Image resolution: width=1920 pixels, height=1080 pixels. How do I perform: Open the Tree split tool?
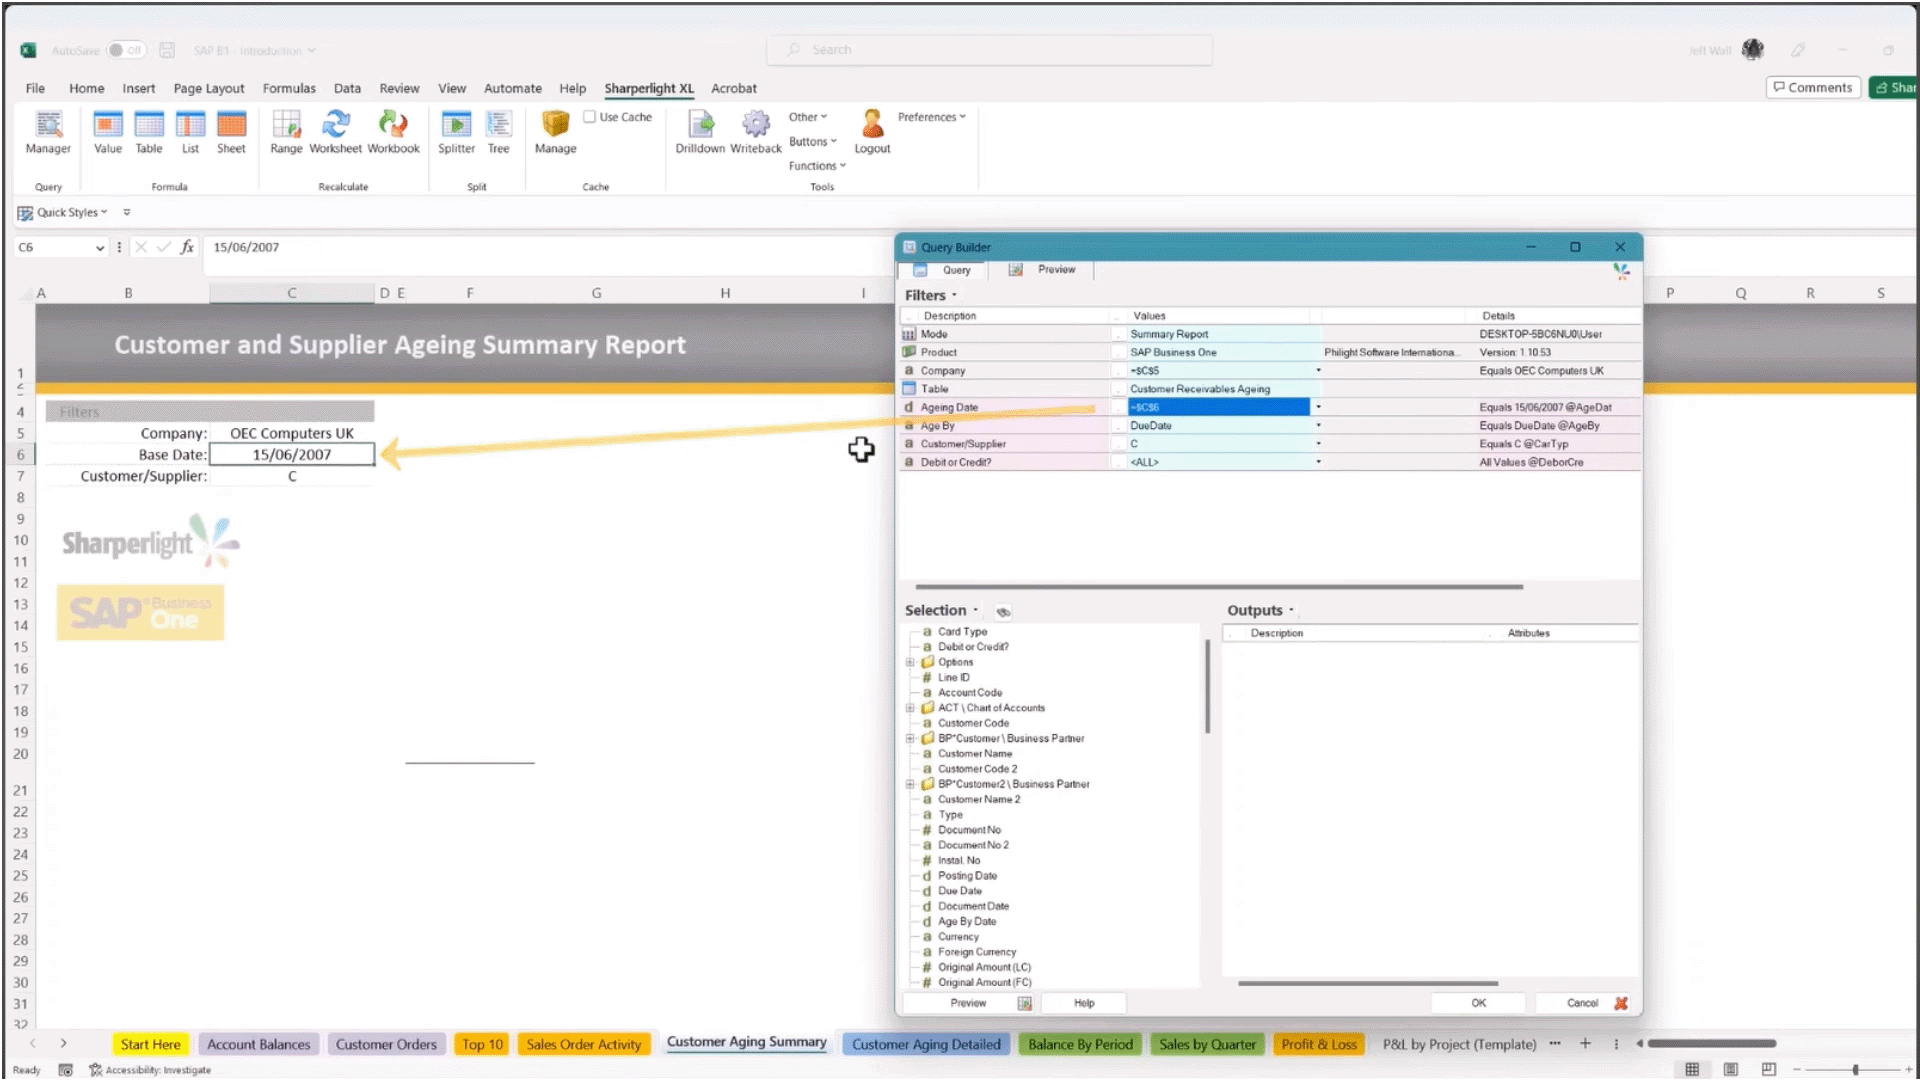point(498,132)
